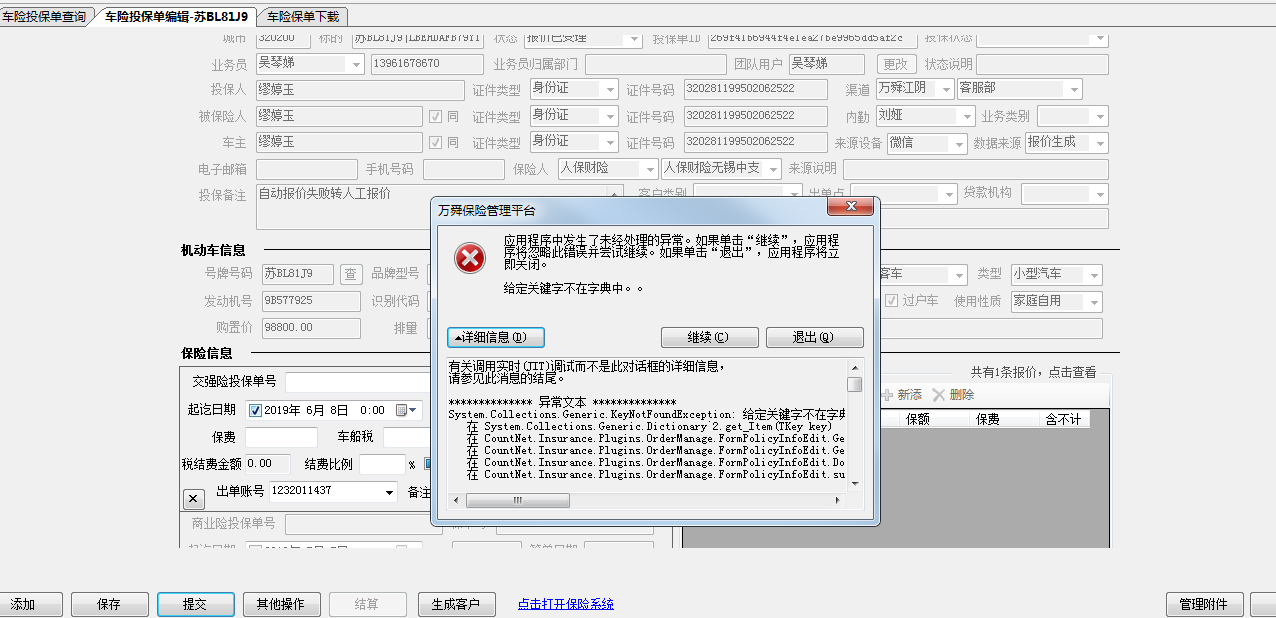The image size is (1276, 618).
Task: Click the X button left of 出单账号
Action: [194, 498]
